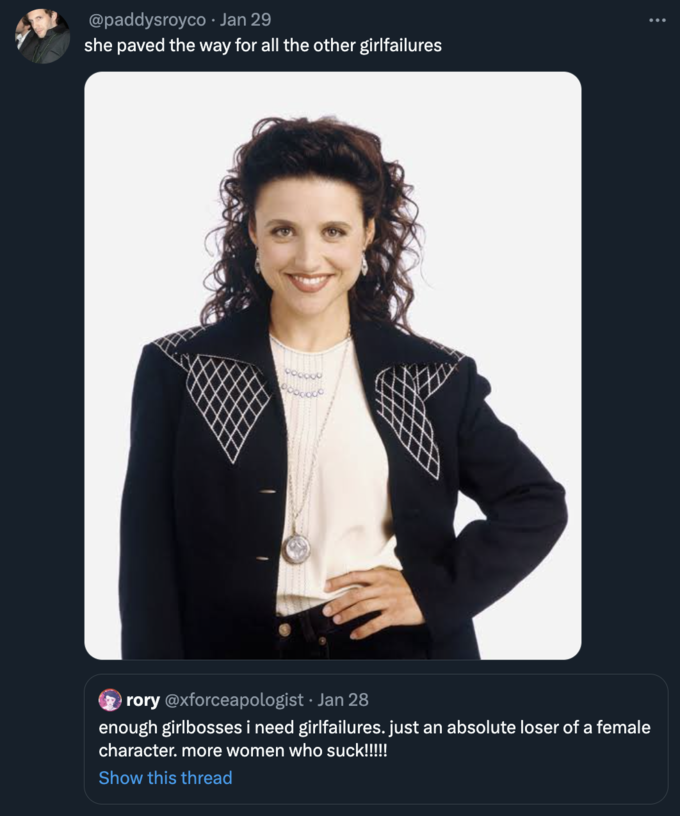Open the quoted tweet text about girlbosses
This screenshot has height=816, width=680.
point(375,739)
